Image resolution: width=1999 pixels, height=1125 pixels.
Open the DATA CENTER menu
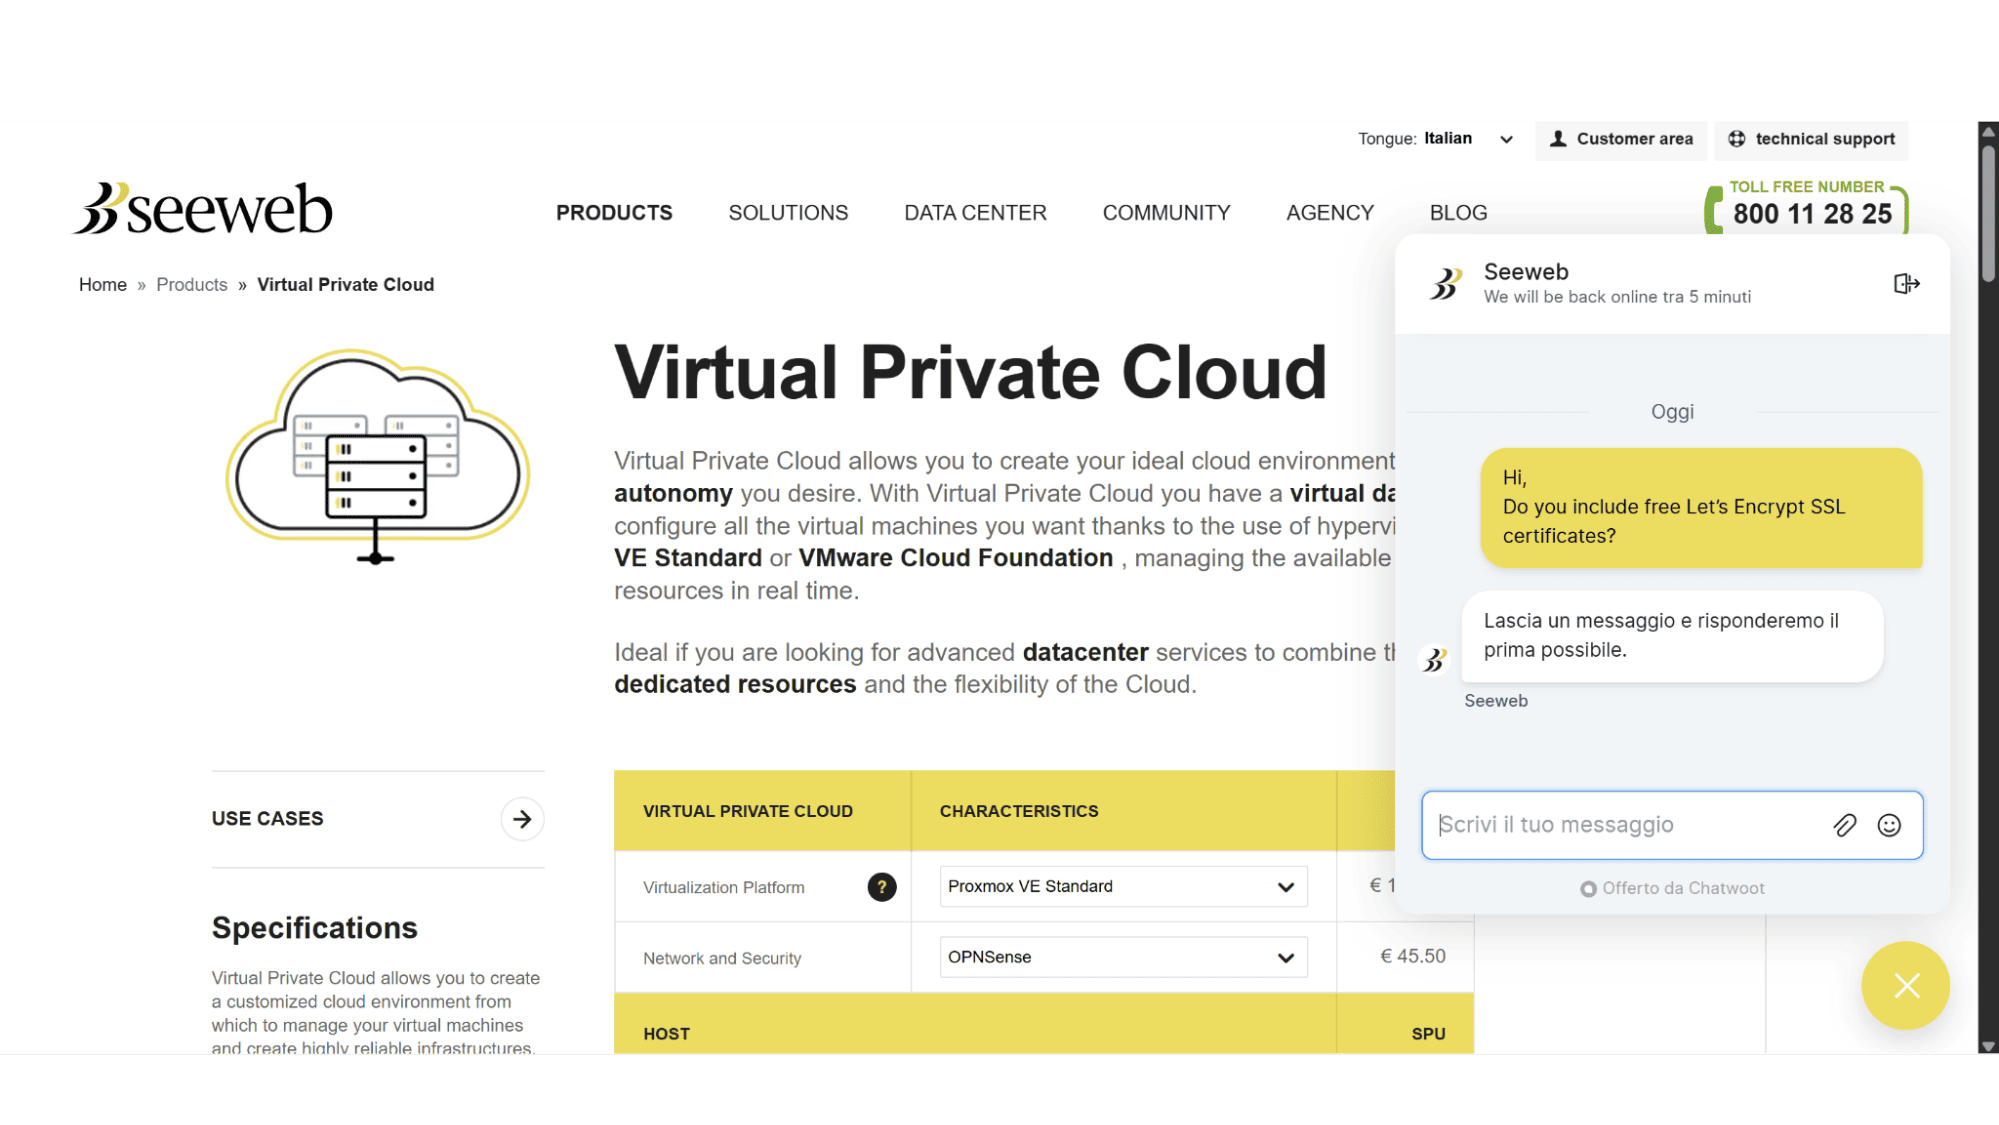click(975, 213)
